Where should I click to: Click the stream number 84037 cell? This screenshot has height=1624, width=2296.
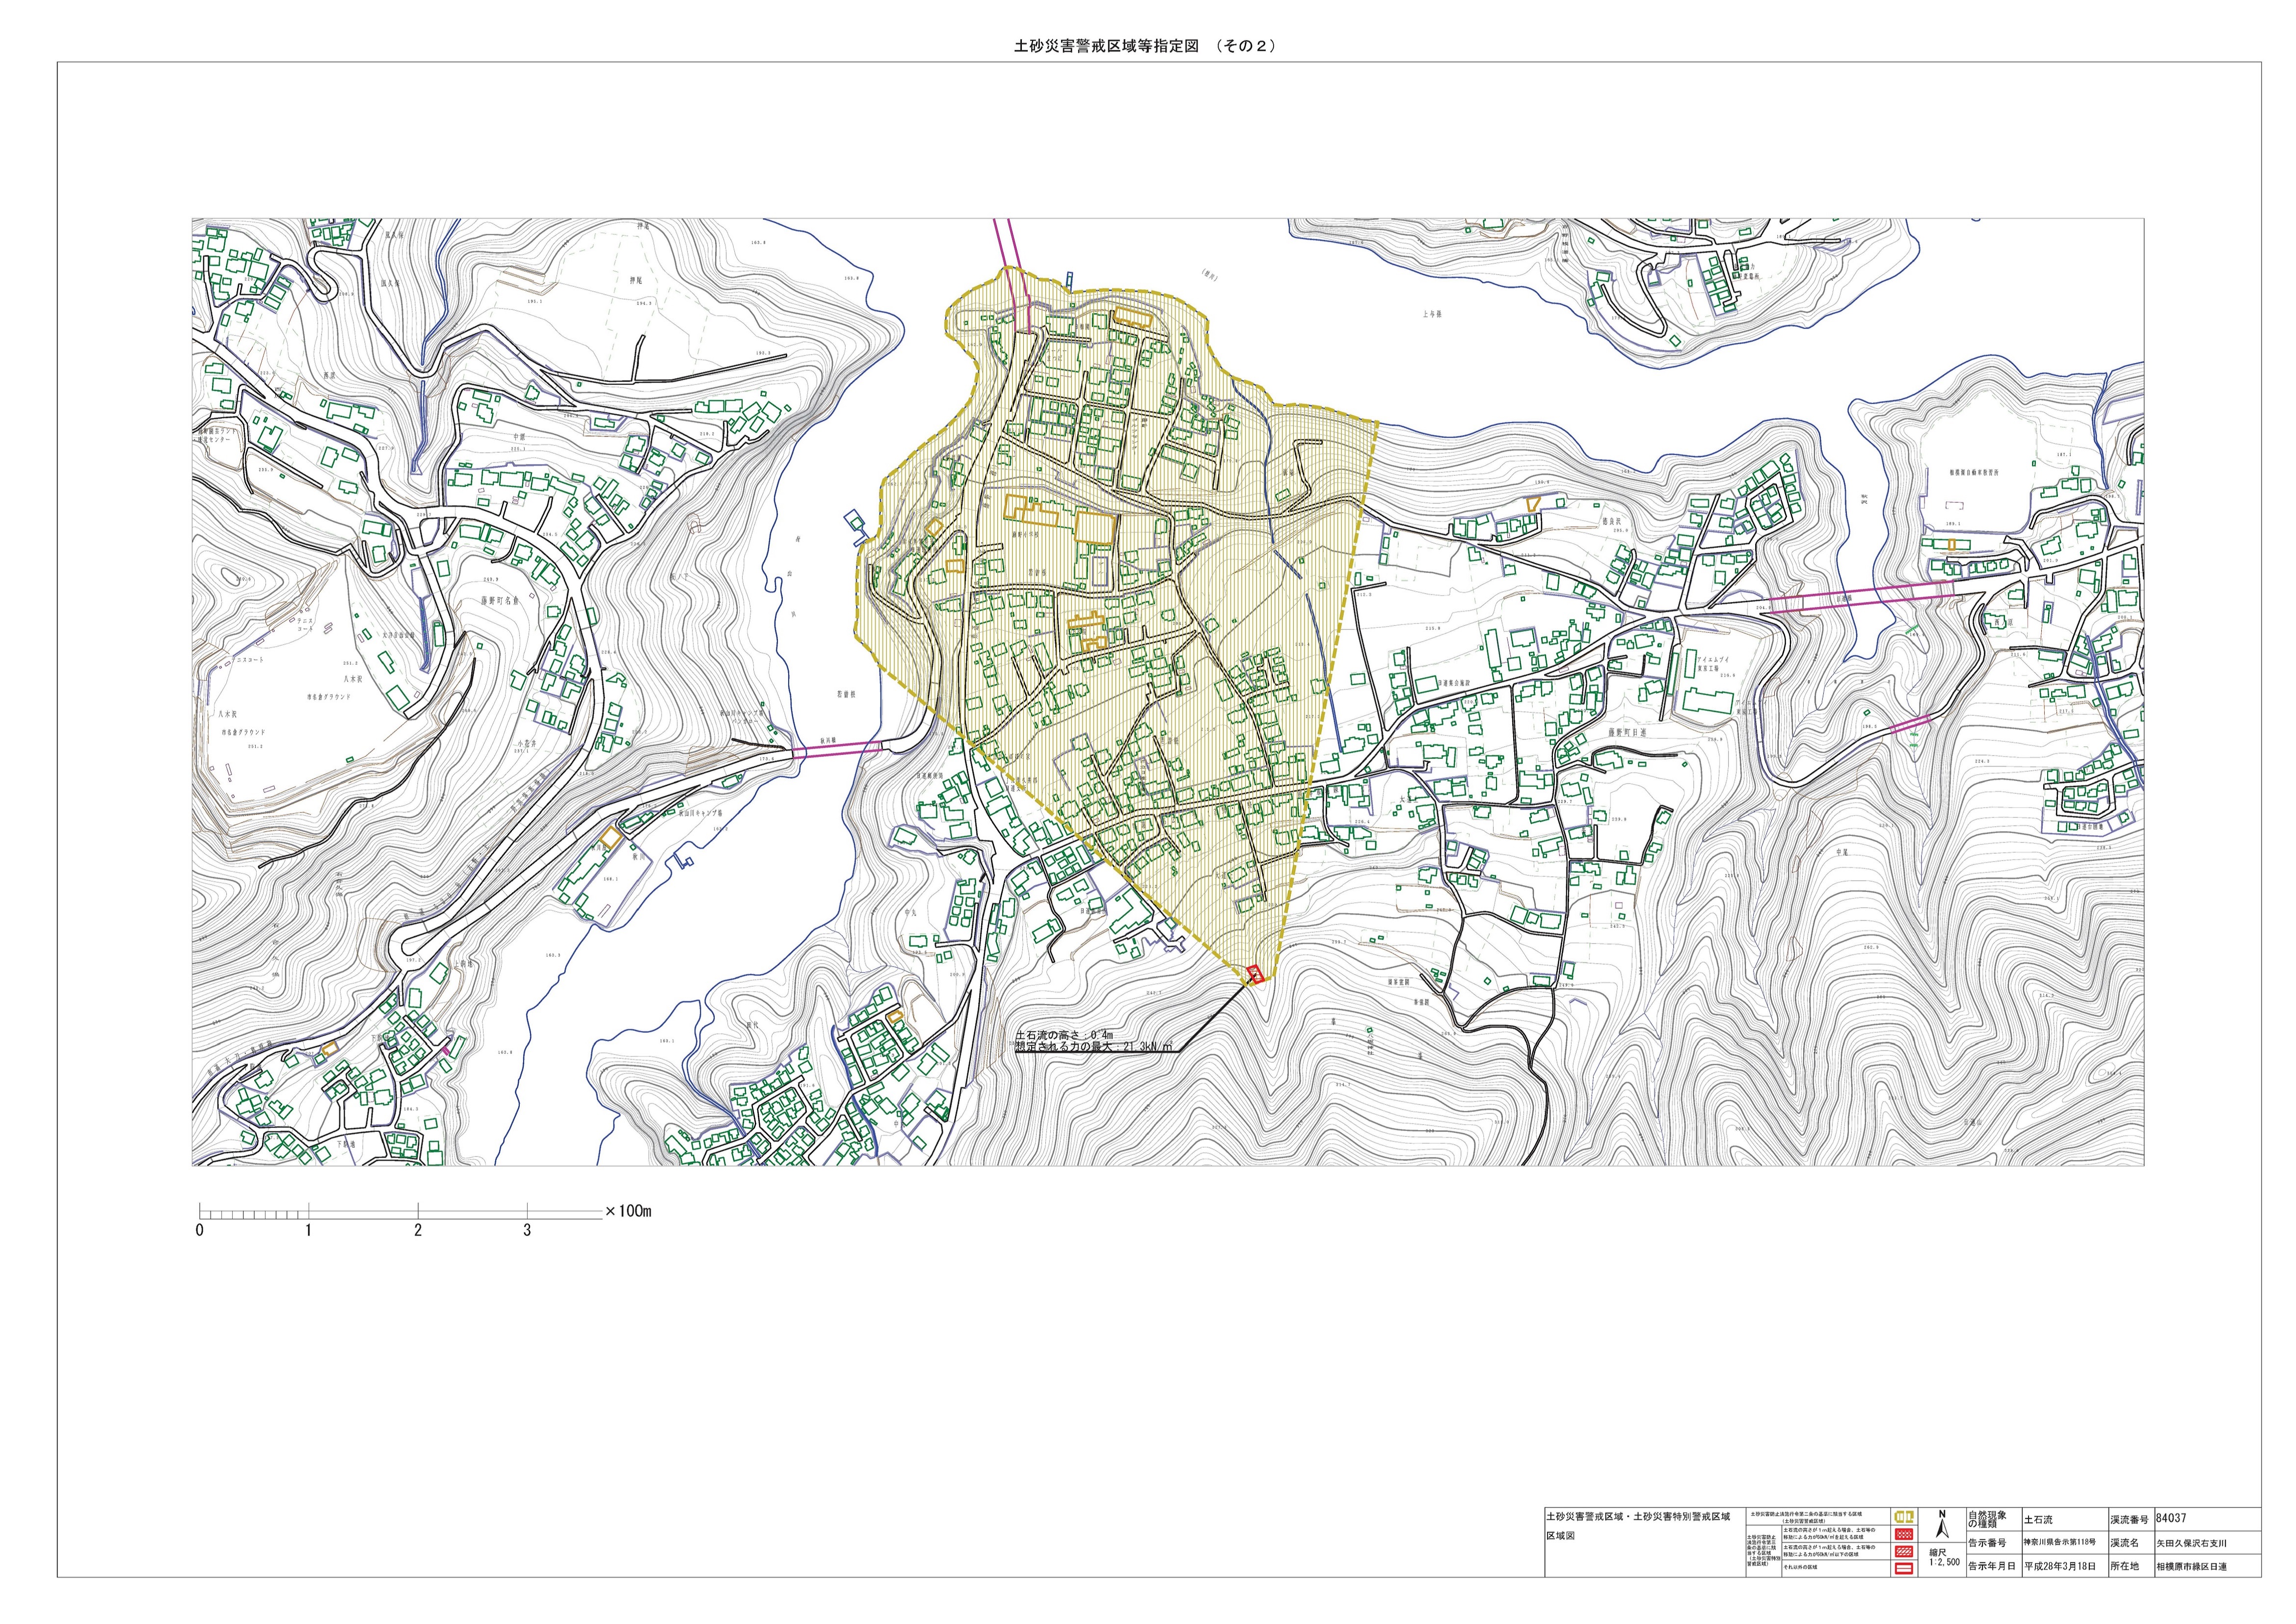2171,1518
